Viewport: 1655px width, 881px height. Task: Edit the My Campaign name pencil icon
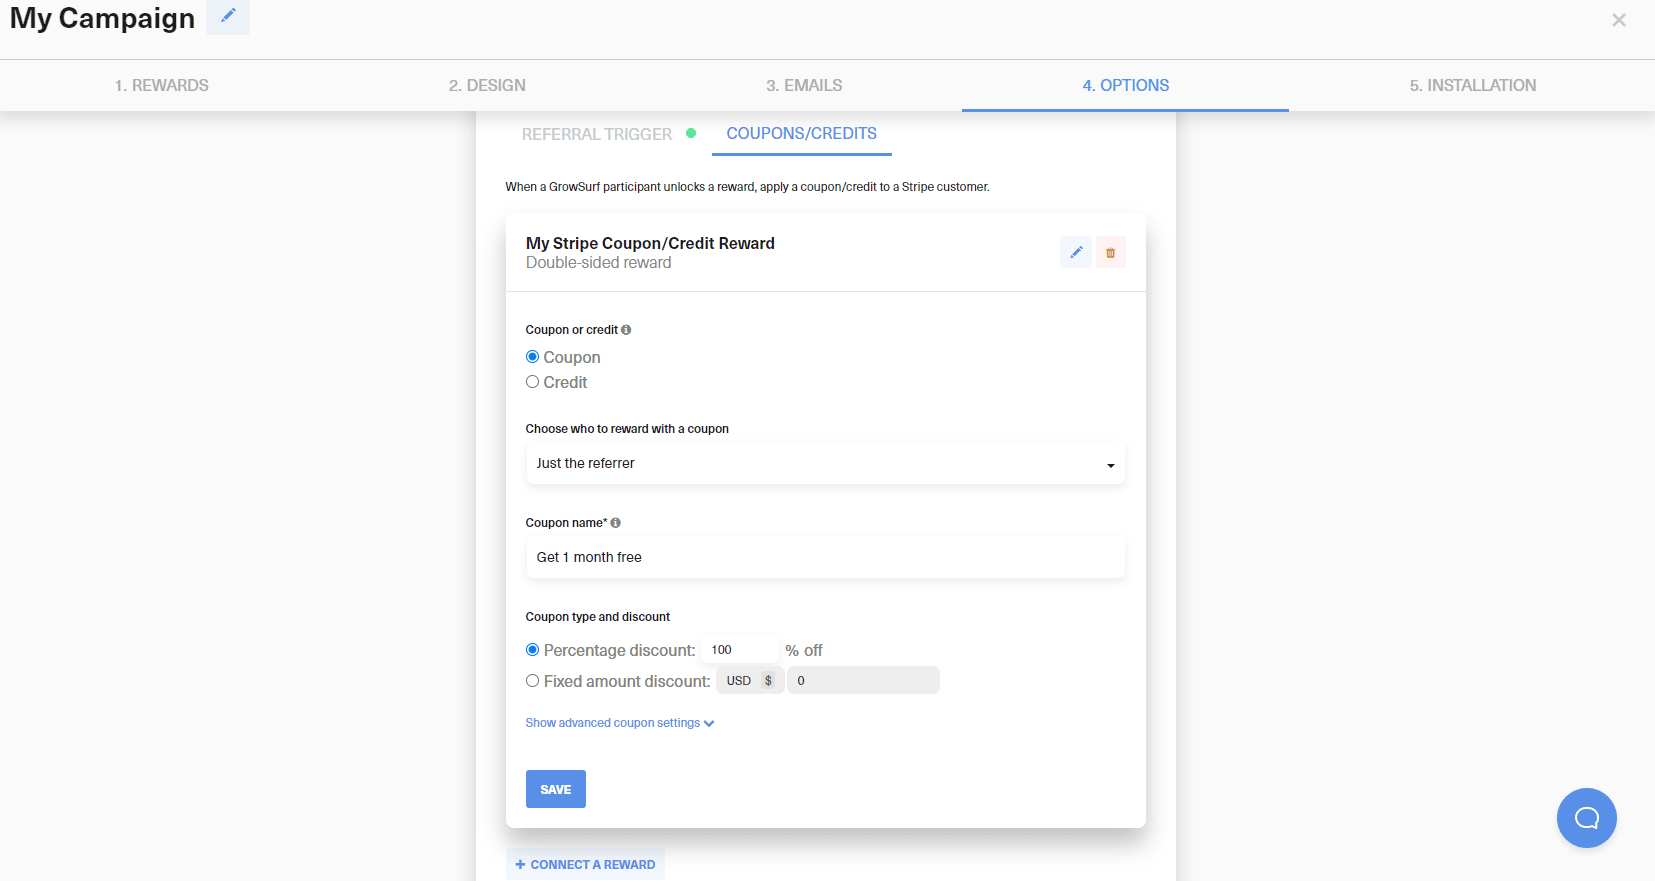[x=228, y=16]
